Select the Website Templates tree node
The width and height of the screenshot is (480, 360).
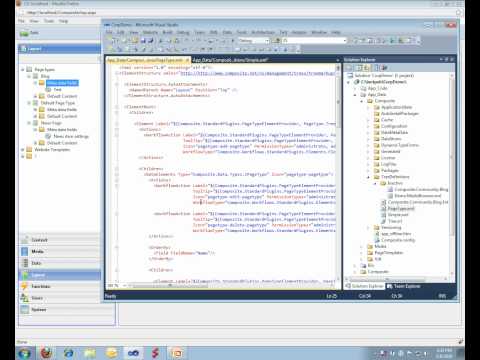pos(52,150)
